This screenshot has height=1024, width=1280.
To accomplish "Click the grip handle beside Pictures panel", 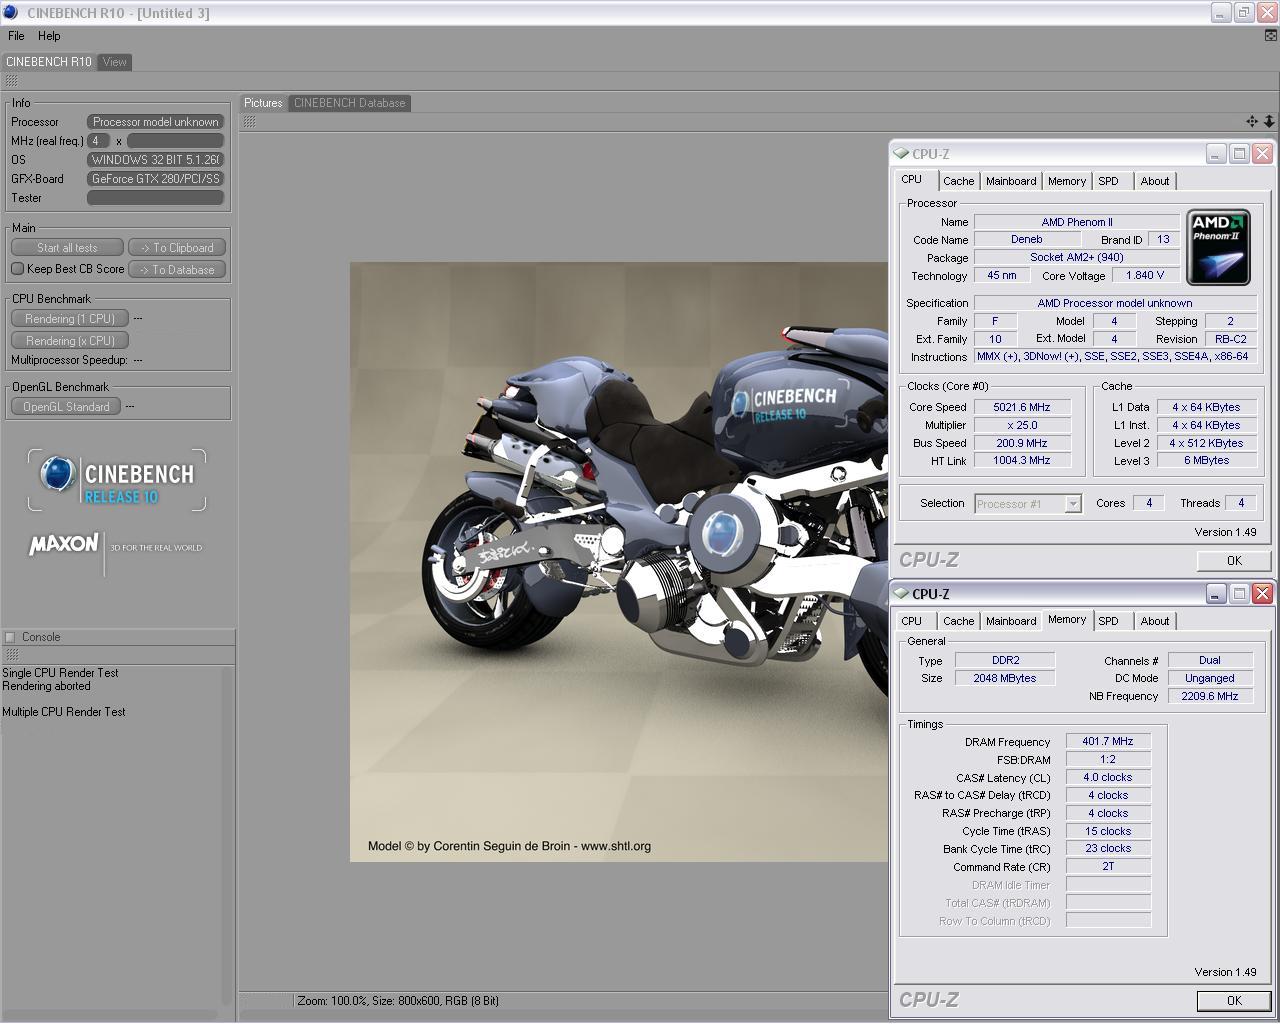I will pyautogui.click(x=249, y=122).
